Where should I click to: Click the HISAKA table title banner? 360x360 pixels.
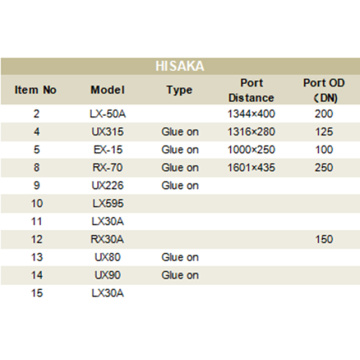180,66
